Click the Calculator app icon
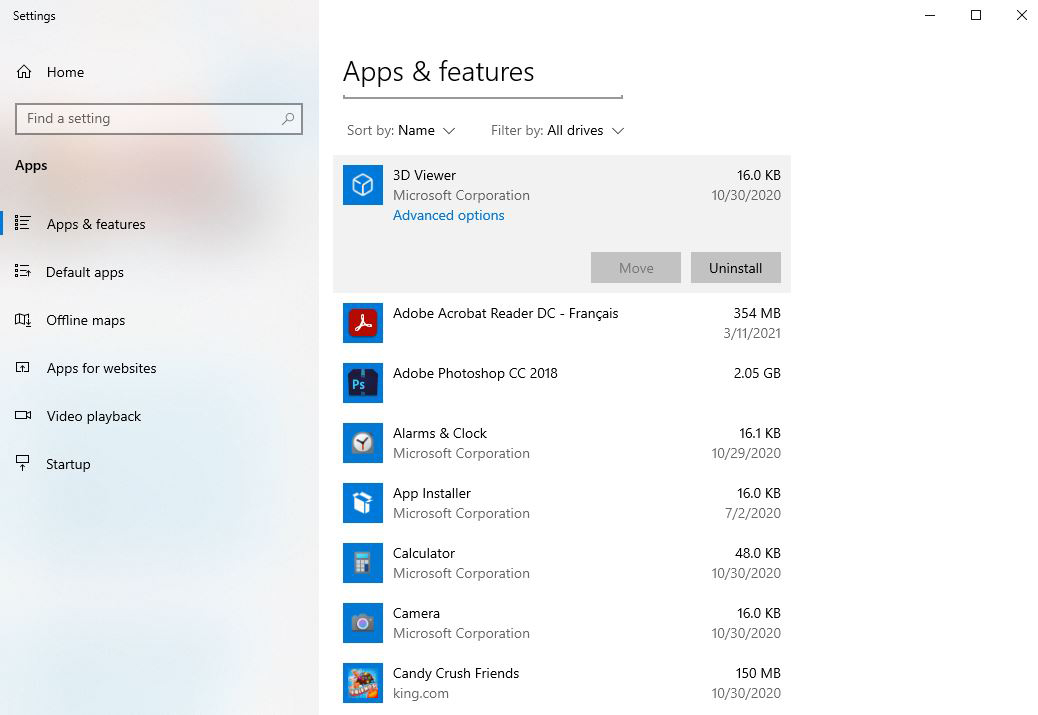This screenshot has height=715, width=1038. click(x=363, y=563)
